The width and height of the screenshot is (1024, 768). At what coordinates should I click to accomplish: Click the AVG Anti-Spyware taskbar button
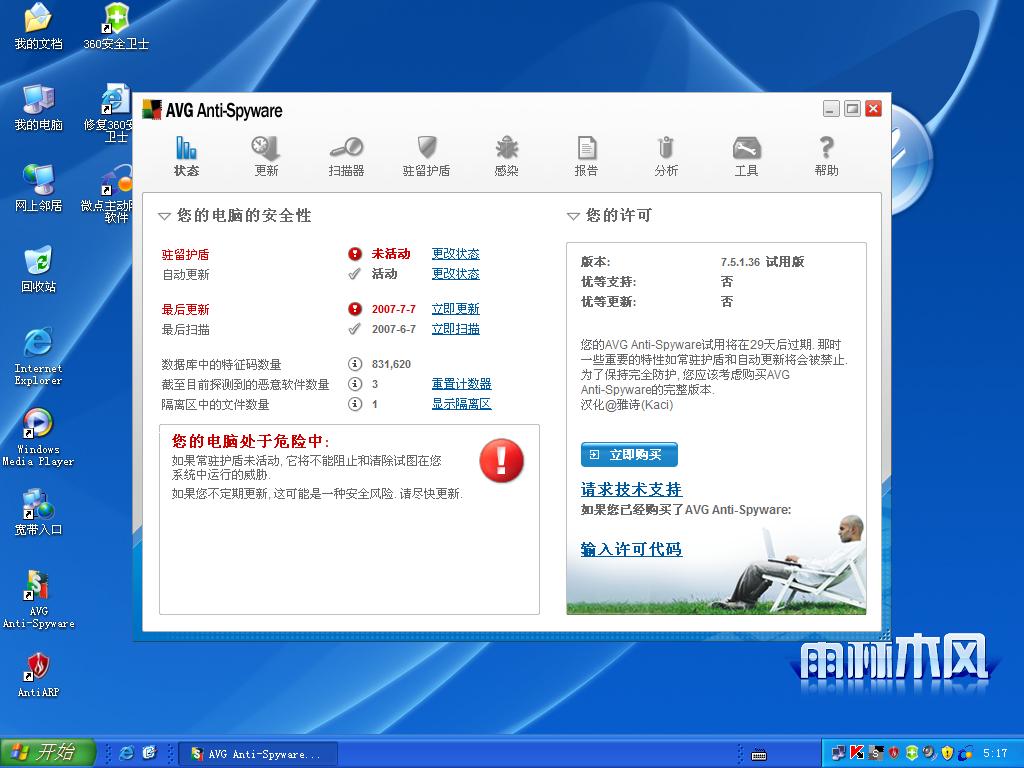pos(259,754)
